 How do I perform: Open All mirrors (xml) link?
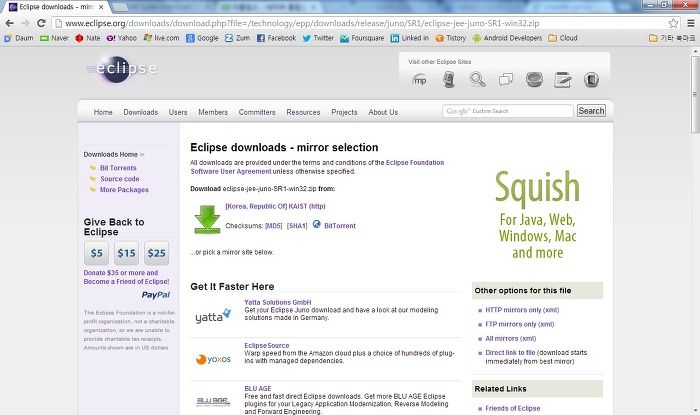(x=511, y=338)
